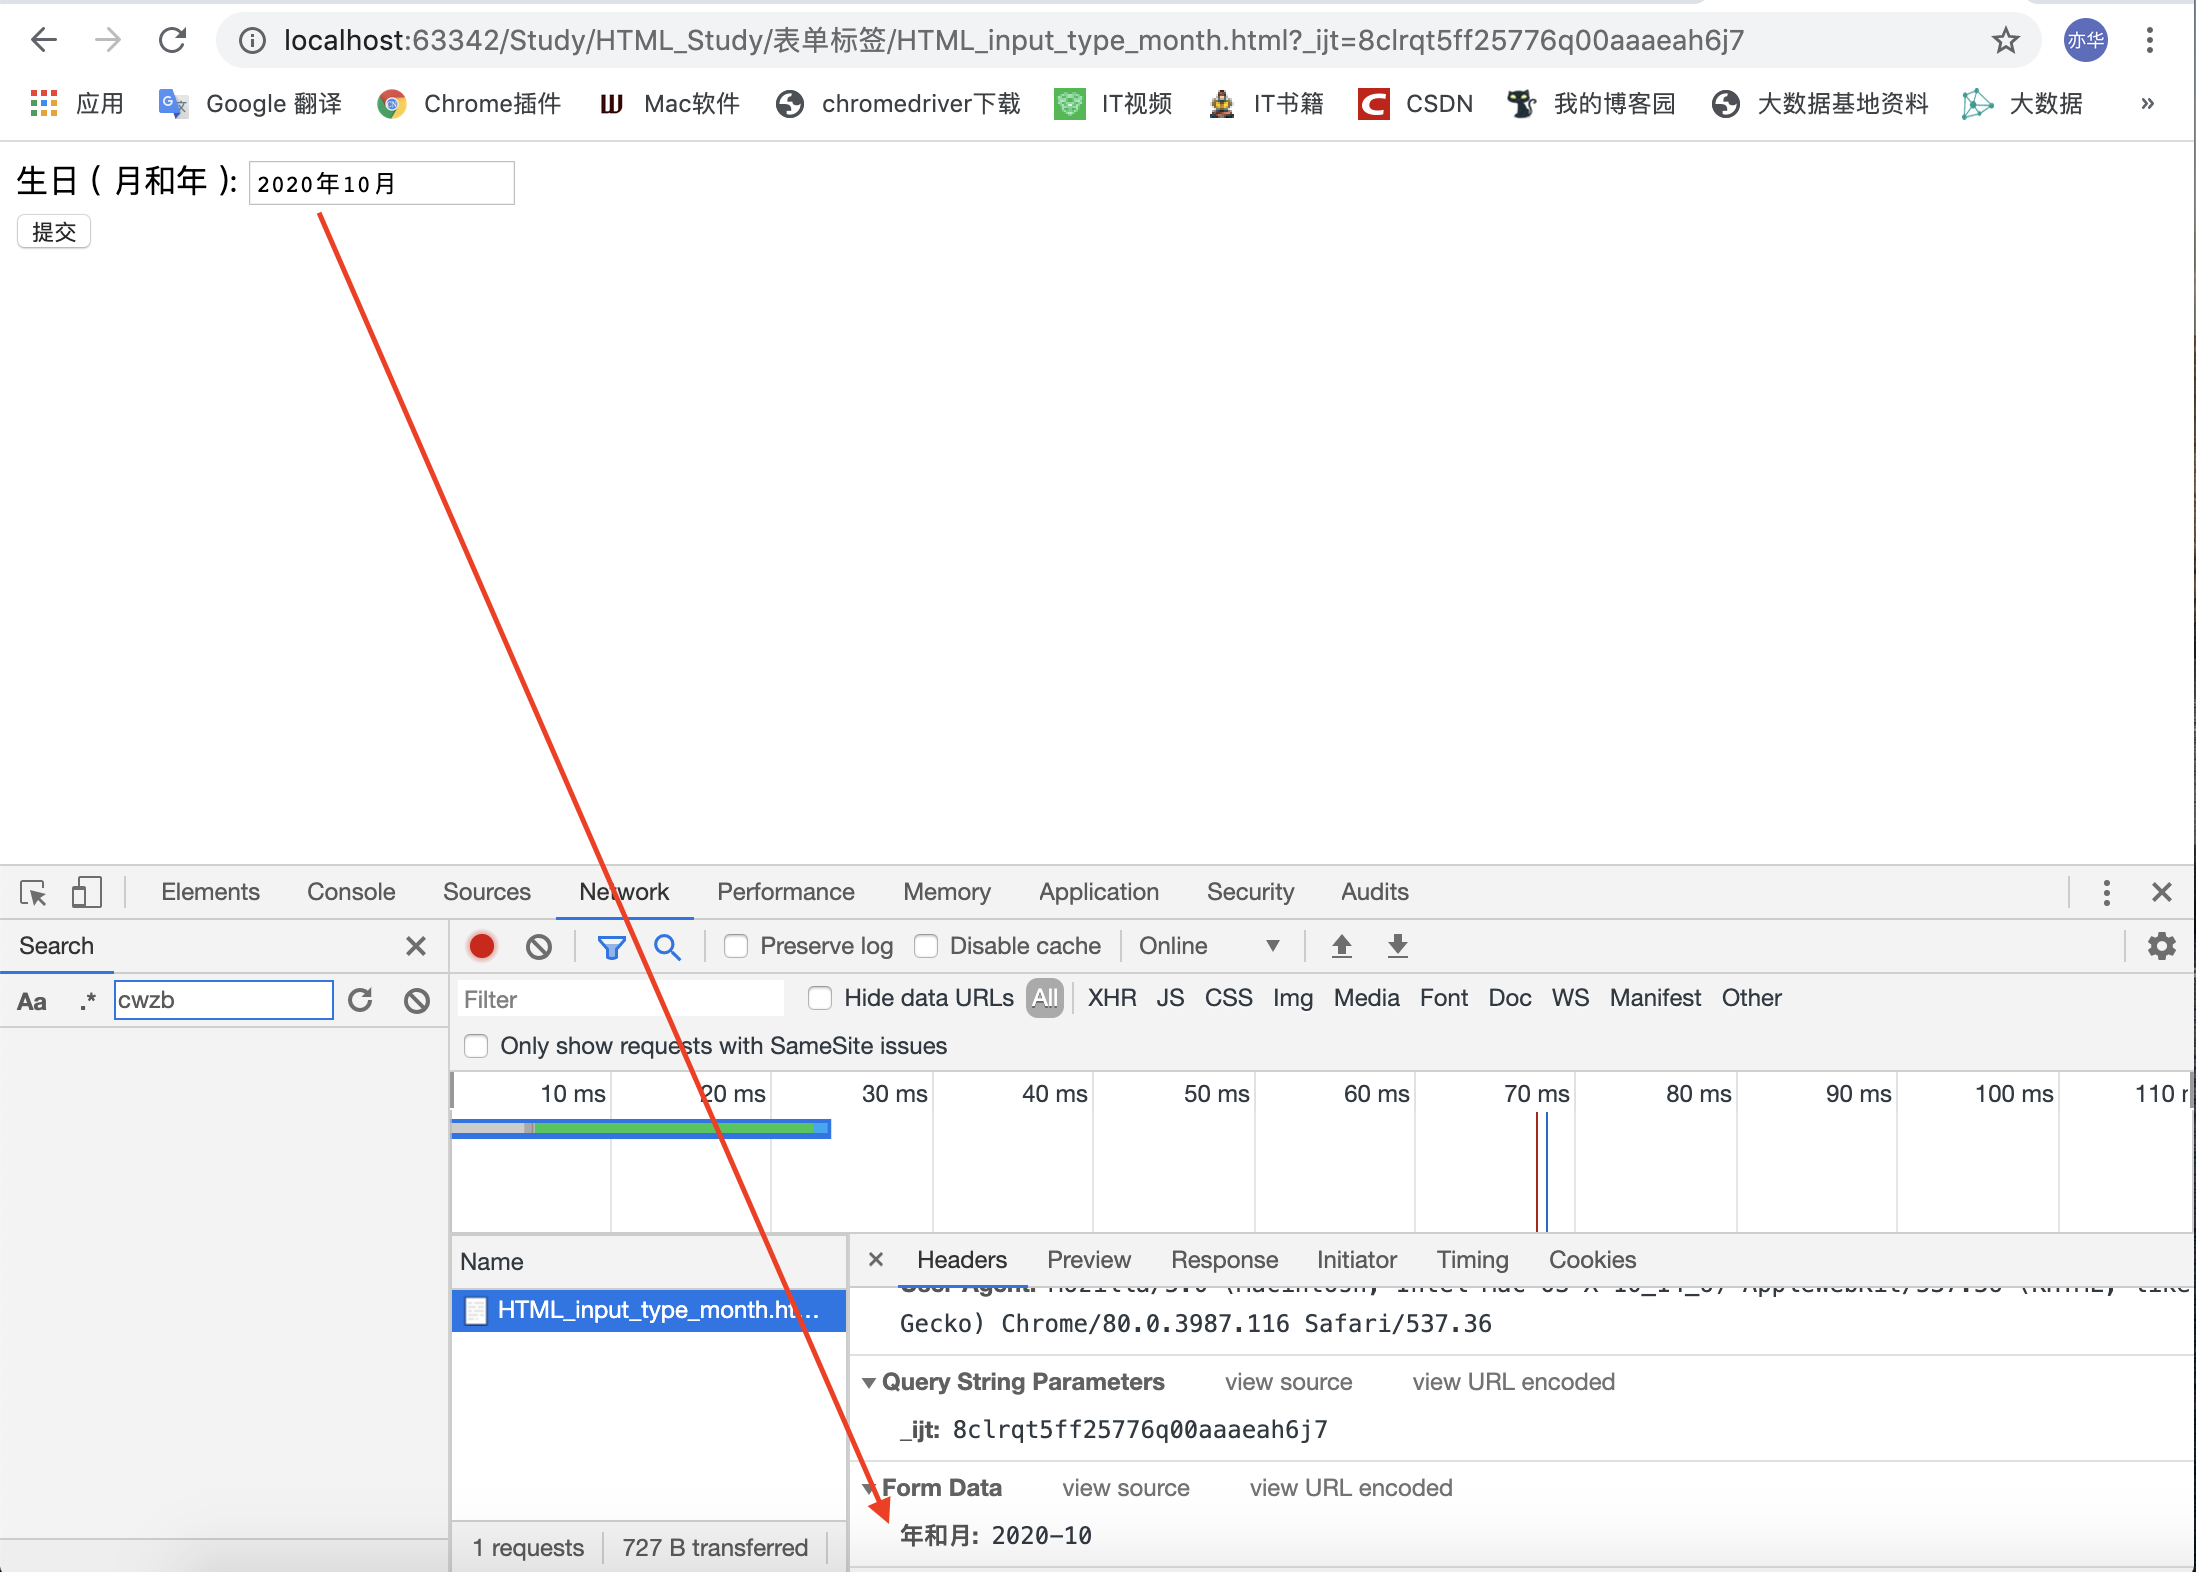Open the CSDN bookmark

1415,103
